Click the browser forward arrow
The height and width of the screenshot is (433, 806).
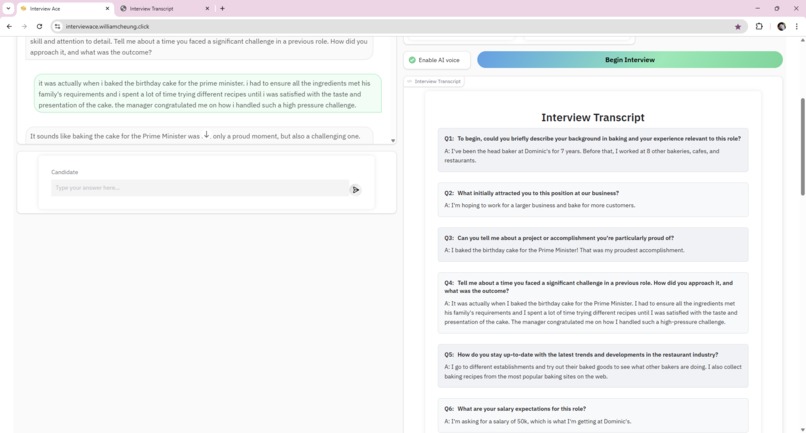(x=24, y=26)
